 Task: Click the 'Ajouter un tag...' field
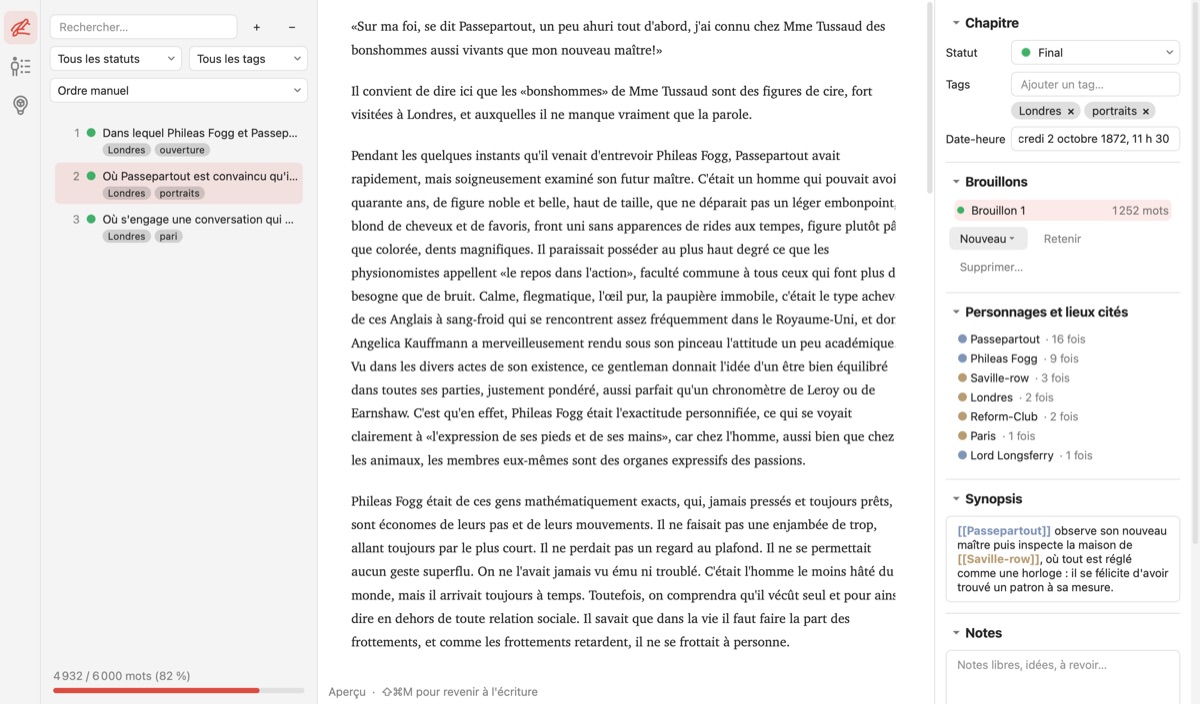(1095, 84)
